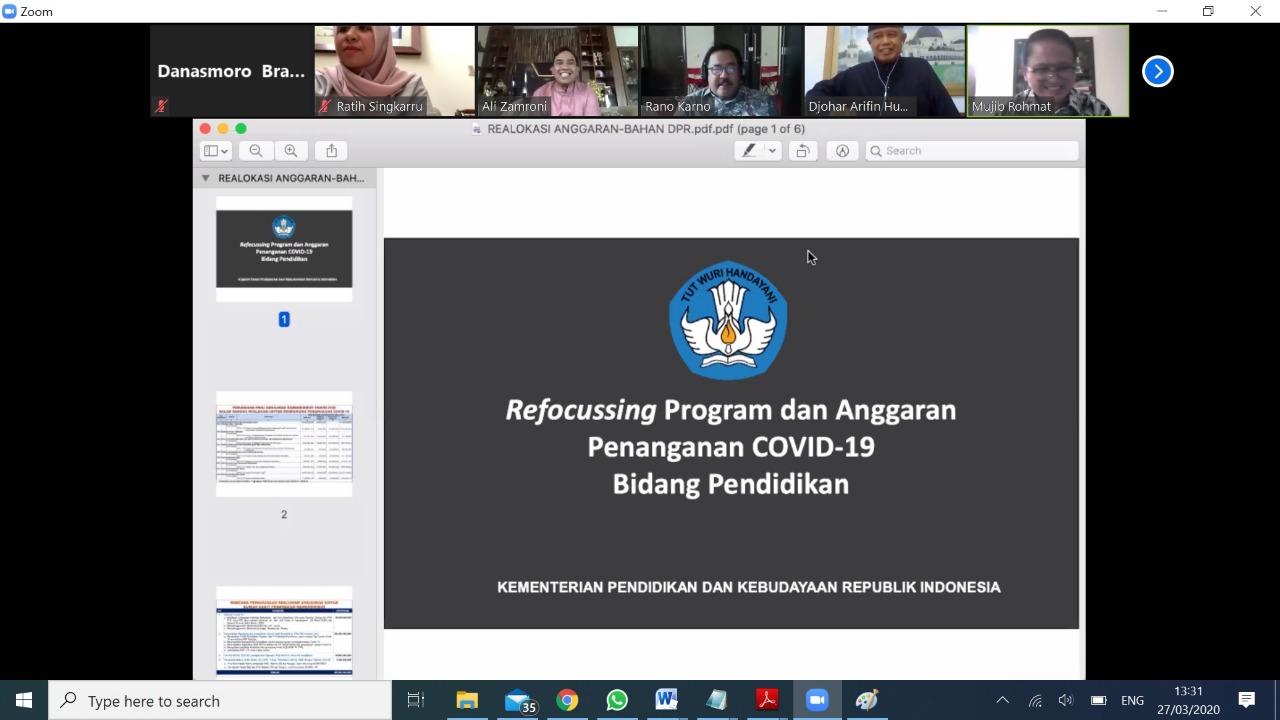The width and height of the screenshot is (1280, 720).
Task: Show next participants with blue arrow
Action: (x=1157, y=71)
